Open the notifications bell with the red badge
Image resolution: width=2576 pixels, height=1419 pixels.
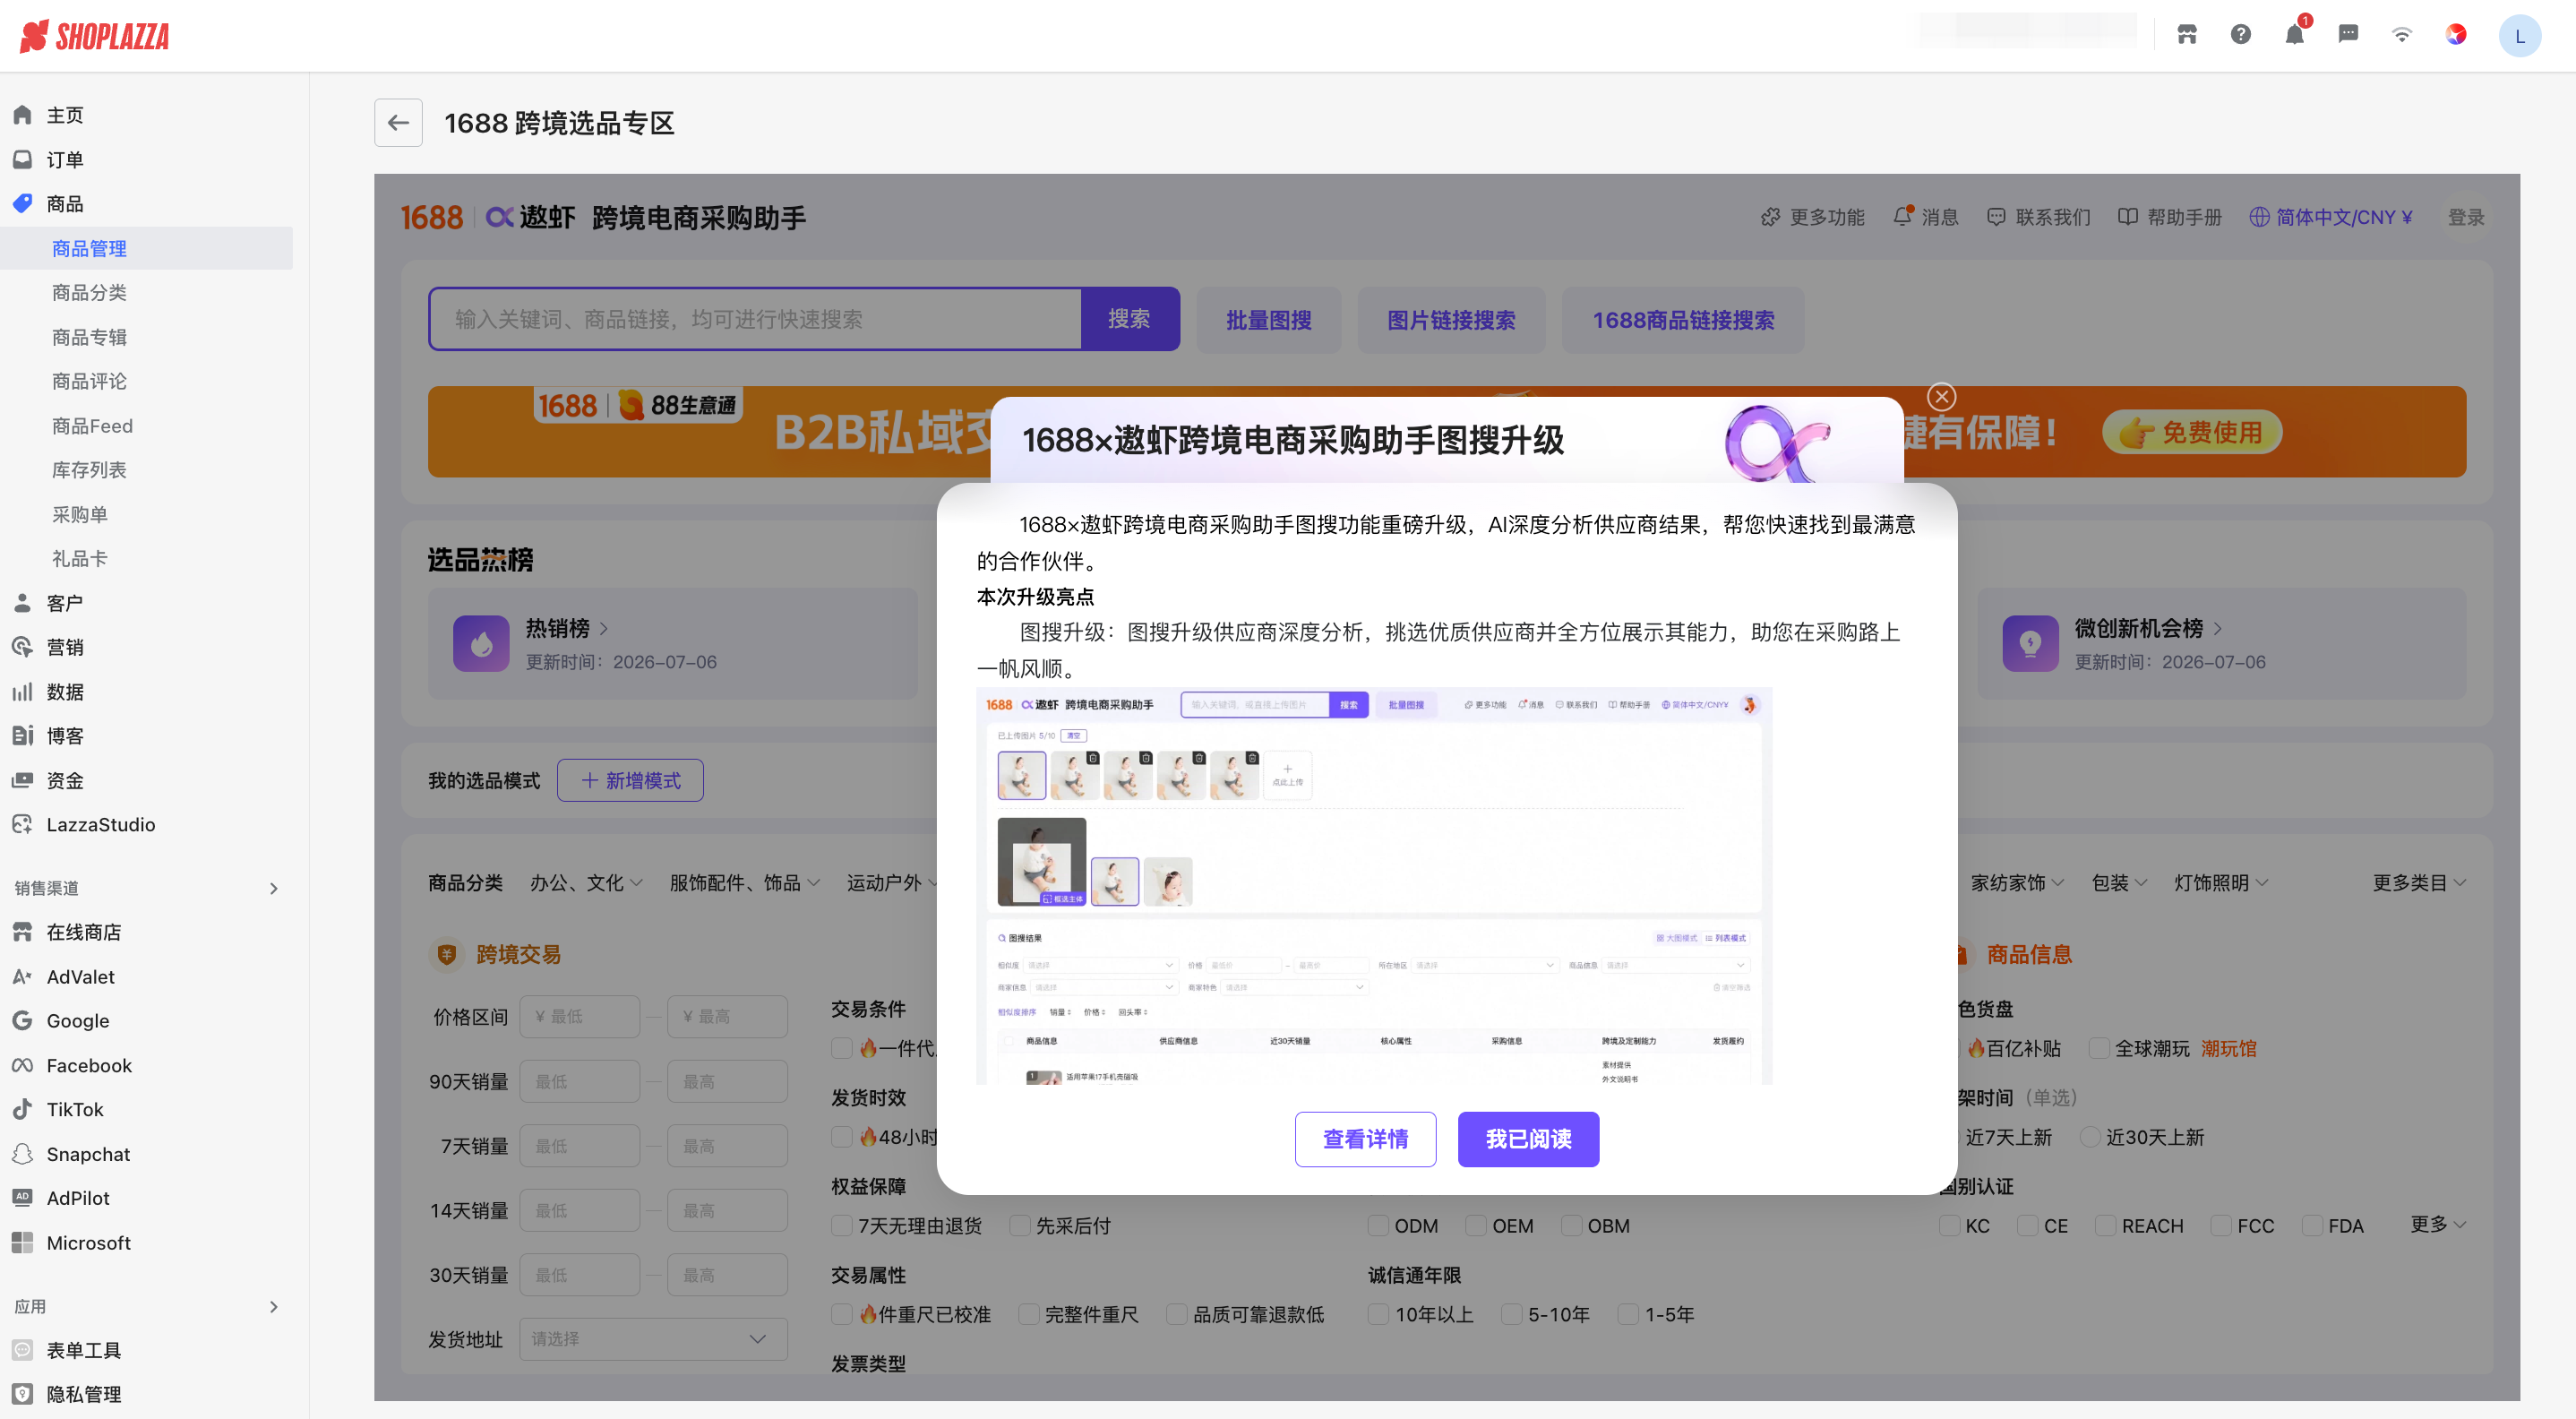tap(2295, 35)
